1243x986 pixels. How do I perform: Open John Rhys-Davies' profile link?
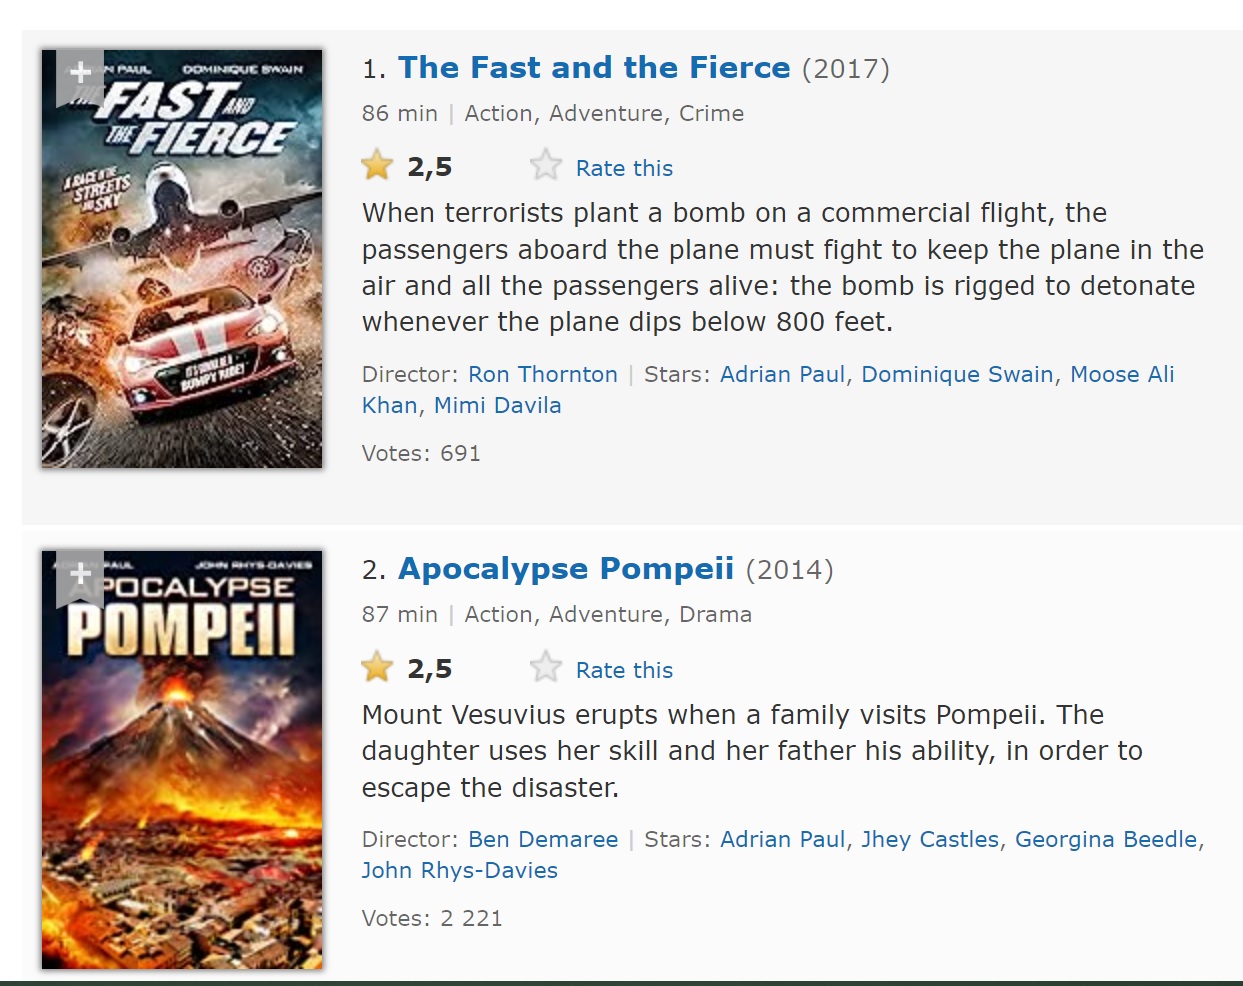460,870
